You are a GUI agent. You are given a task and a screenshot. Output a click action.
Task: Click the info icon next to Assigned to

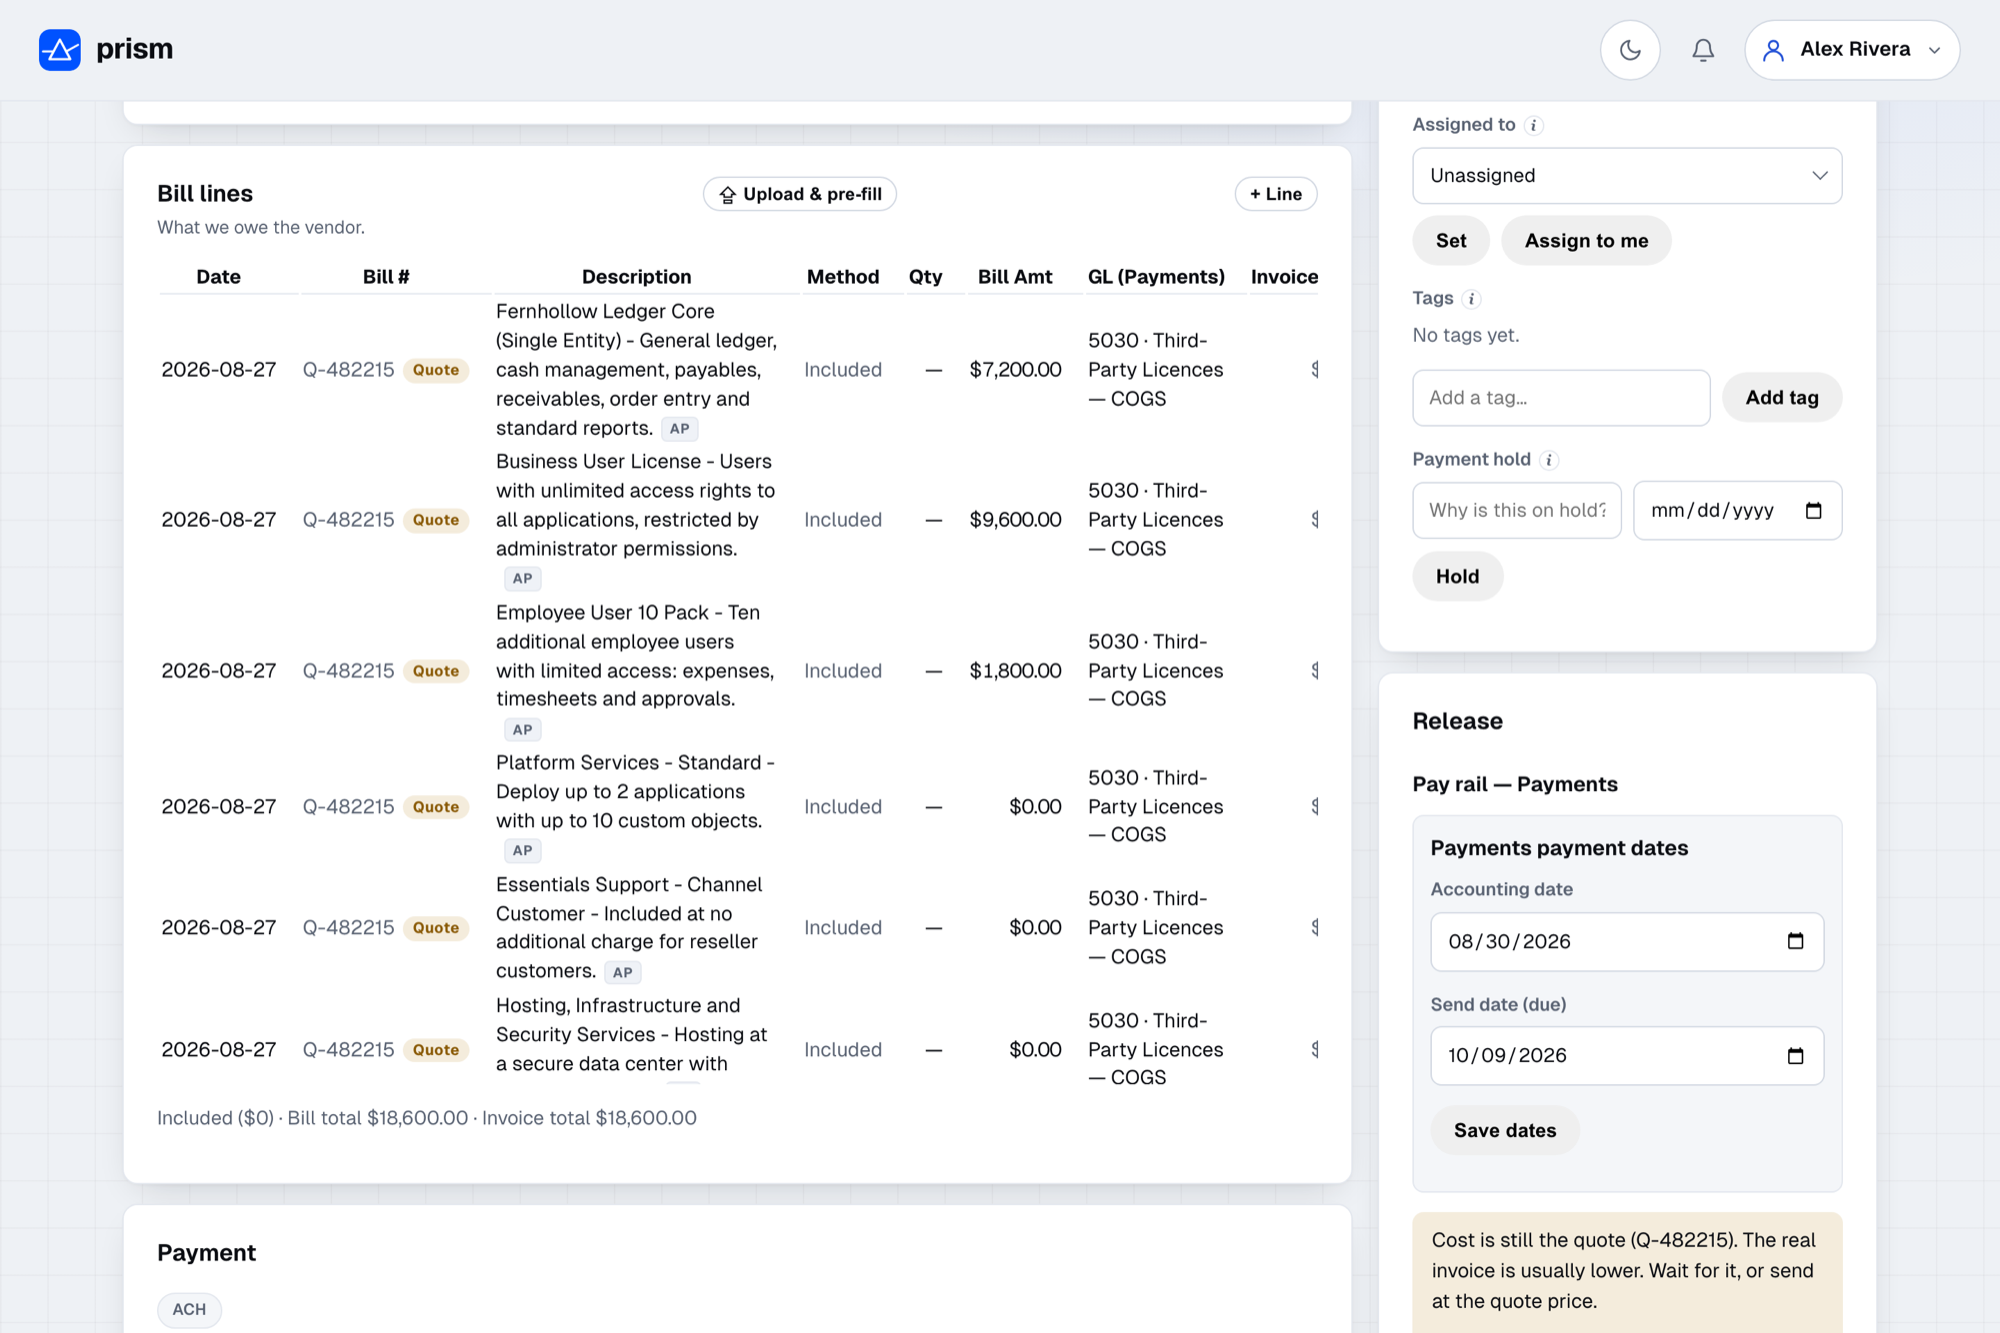click(1534, 125)
